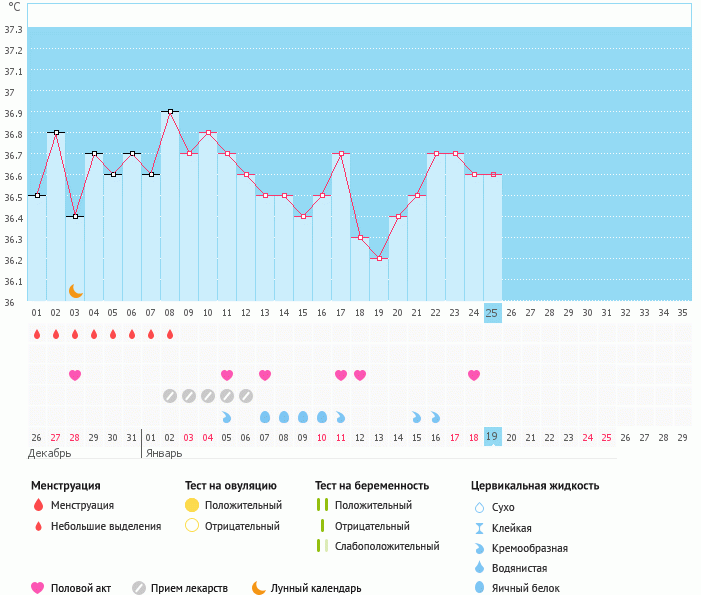Click the medication icon on cycle day 08
Viewport: 701px width, 595px height.
[170, 396]
